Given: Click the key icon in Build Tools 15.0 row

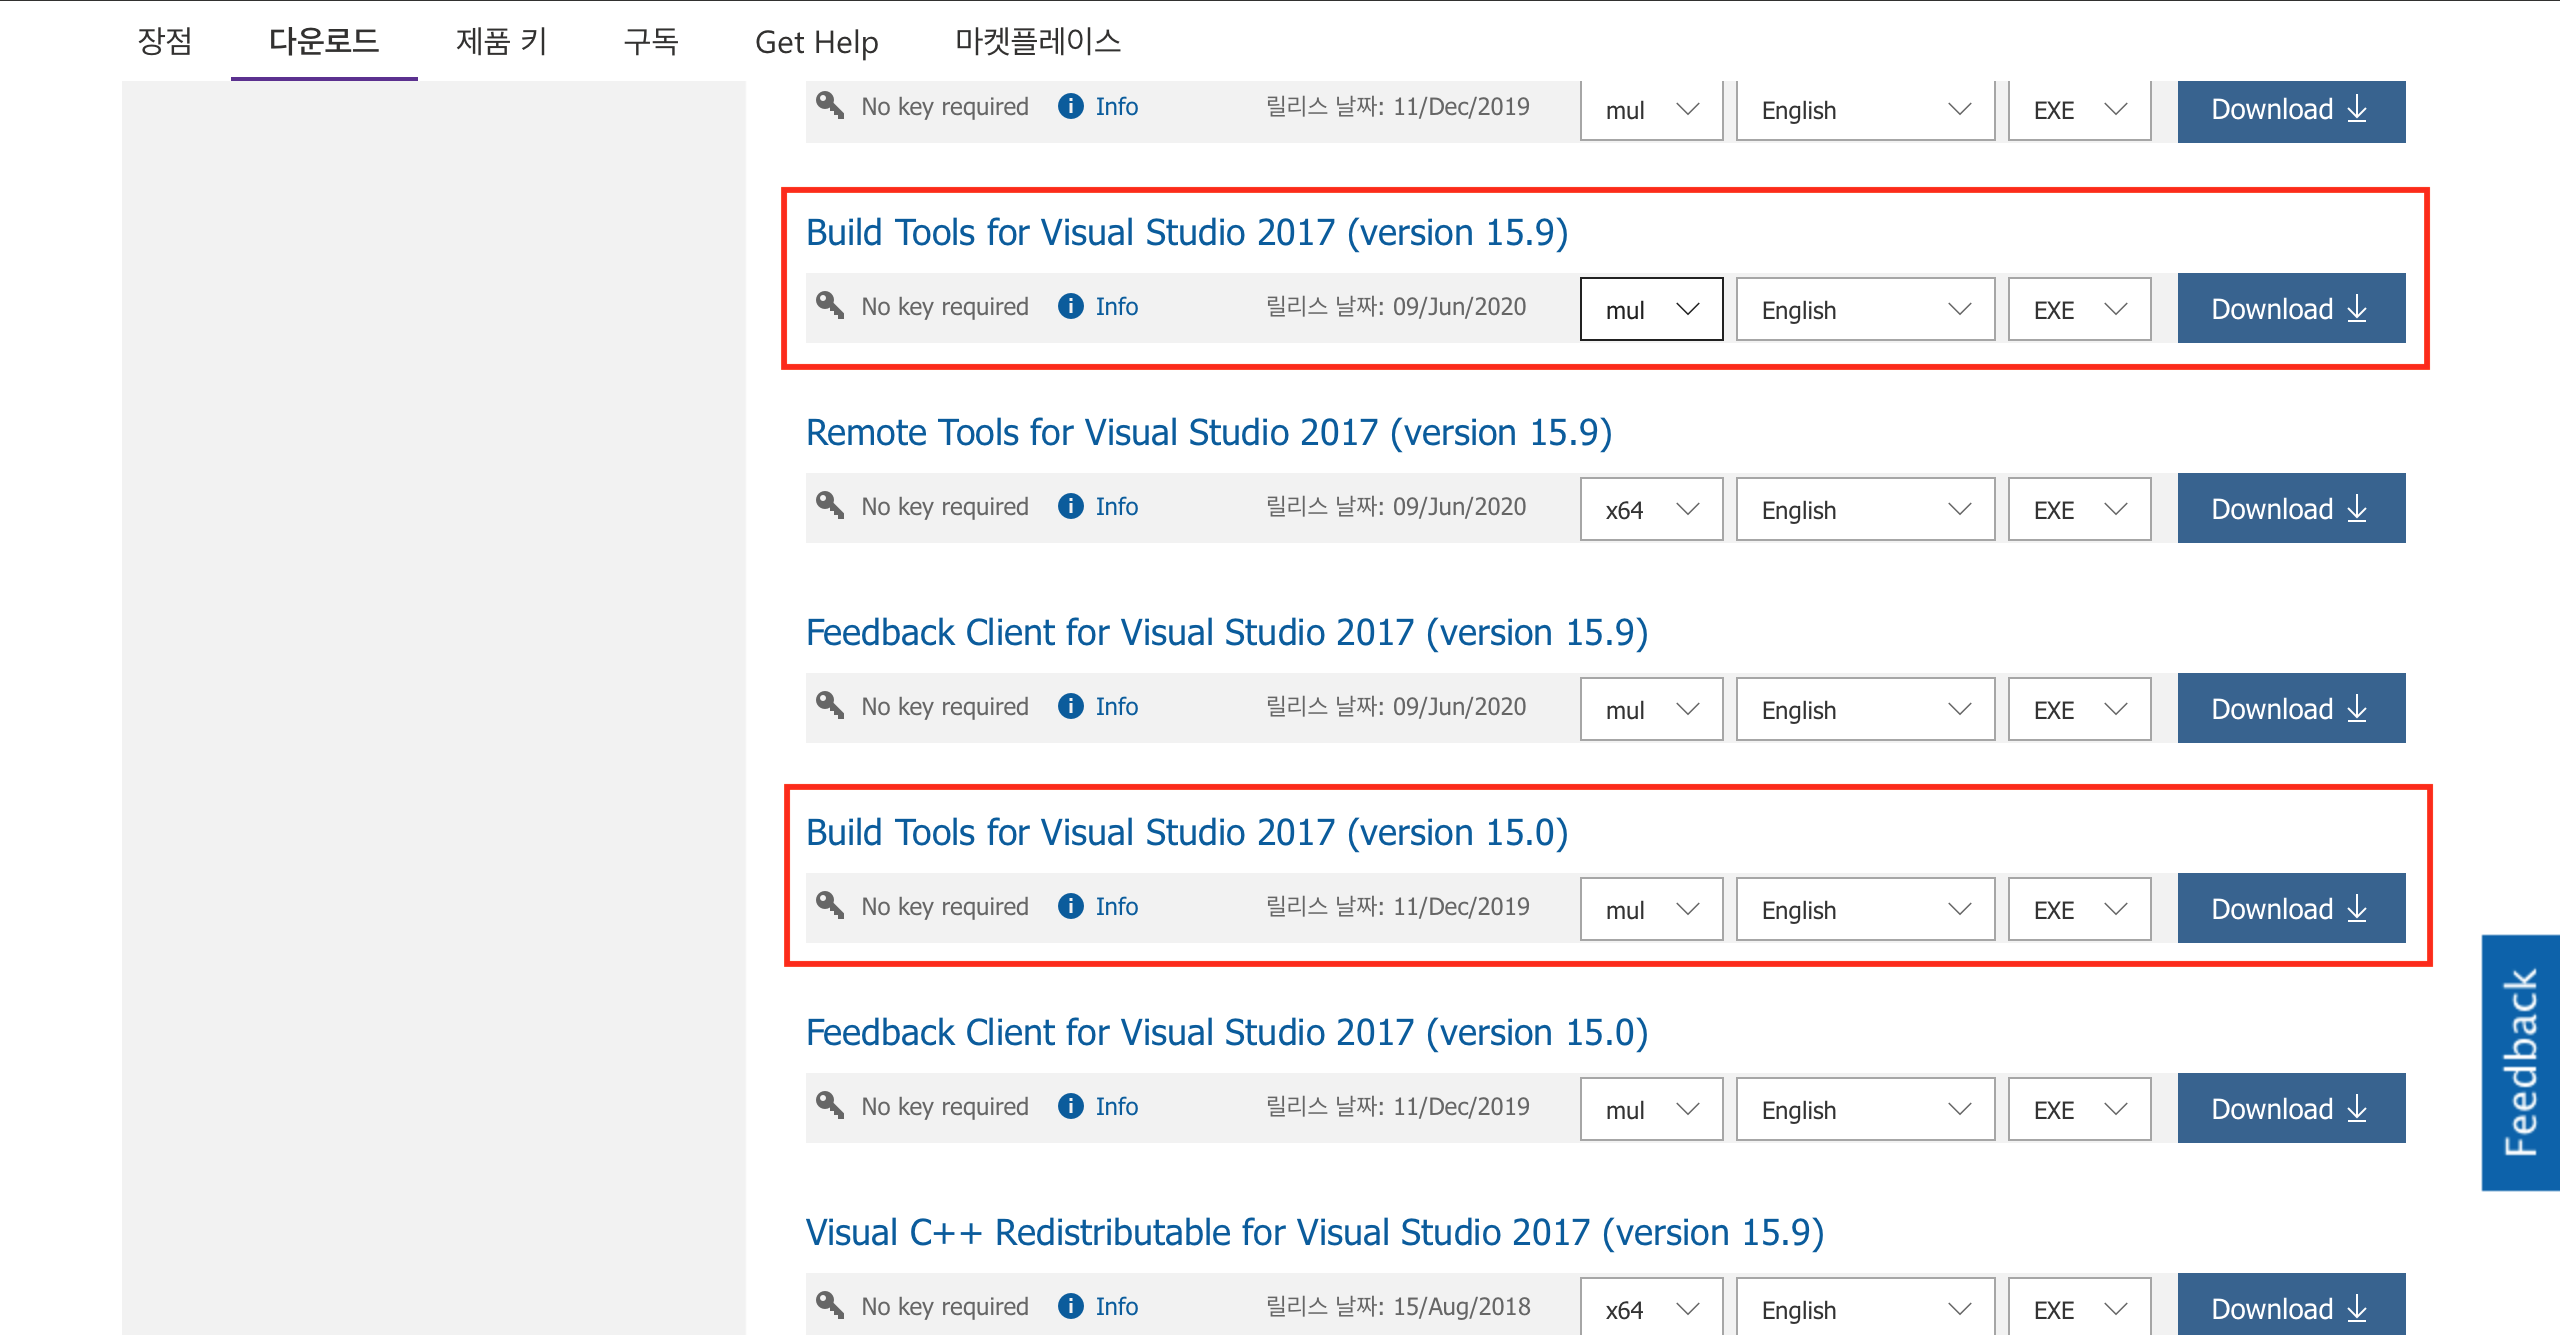Looking at the screenshot, I should (830, 904).
